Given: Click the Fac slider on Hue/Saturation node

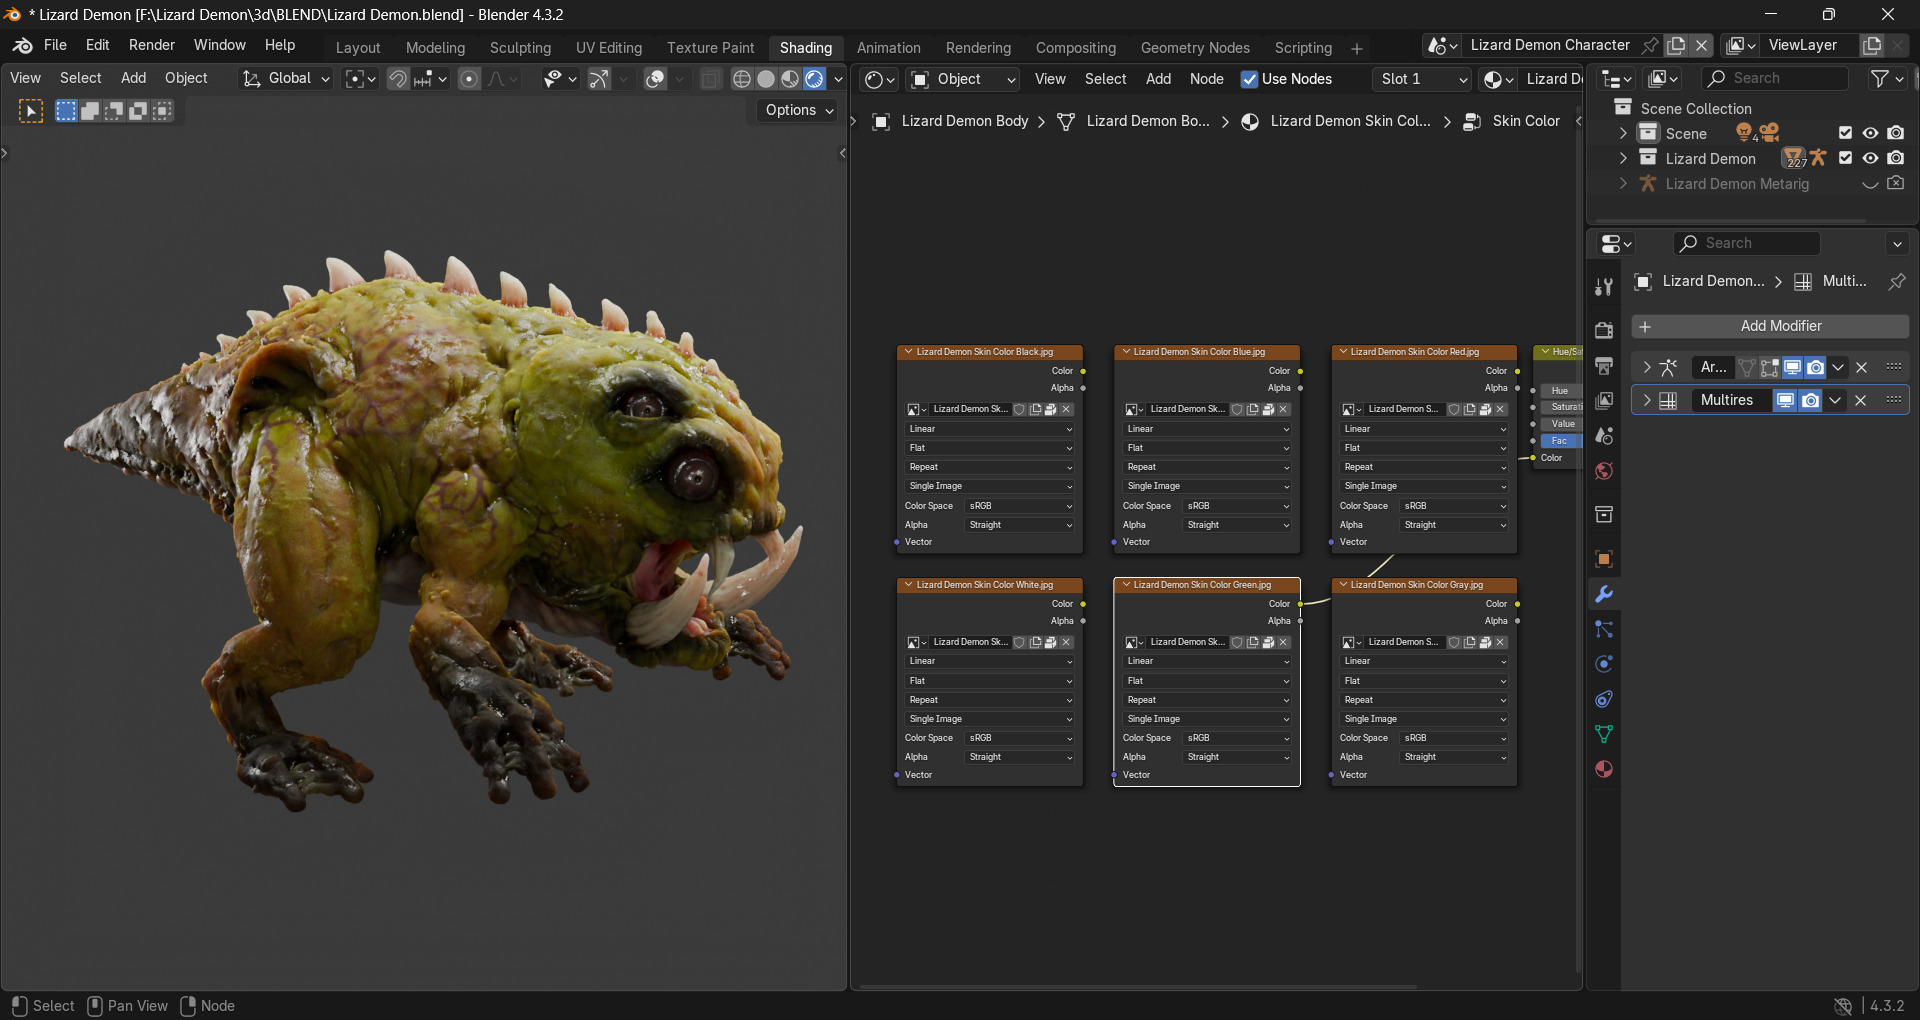Looking at the screenshot, I should [1559, 441].
